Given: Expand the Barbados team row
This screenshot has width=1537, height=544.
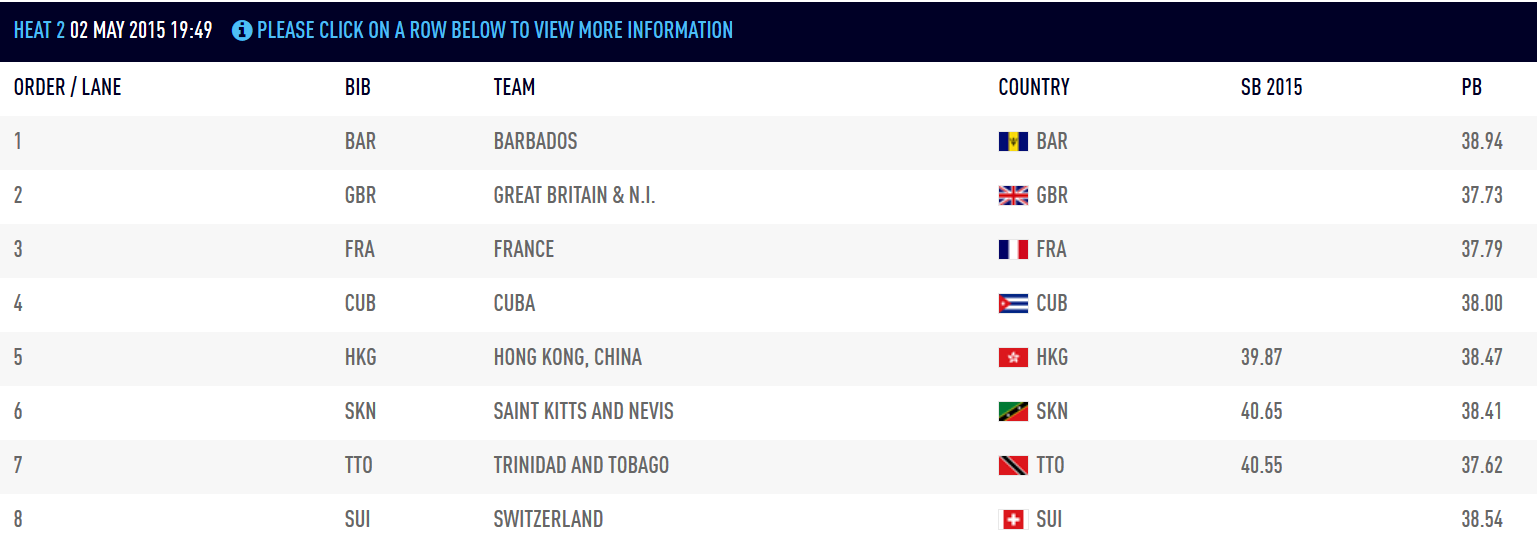Looking at the screenshot, I should (768, 141).
